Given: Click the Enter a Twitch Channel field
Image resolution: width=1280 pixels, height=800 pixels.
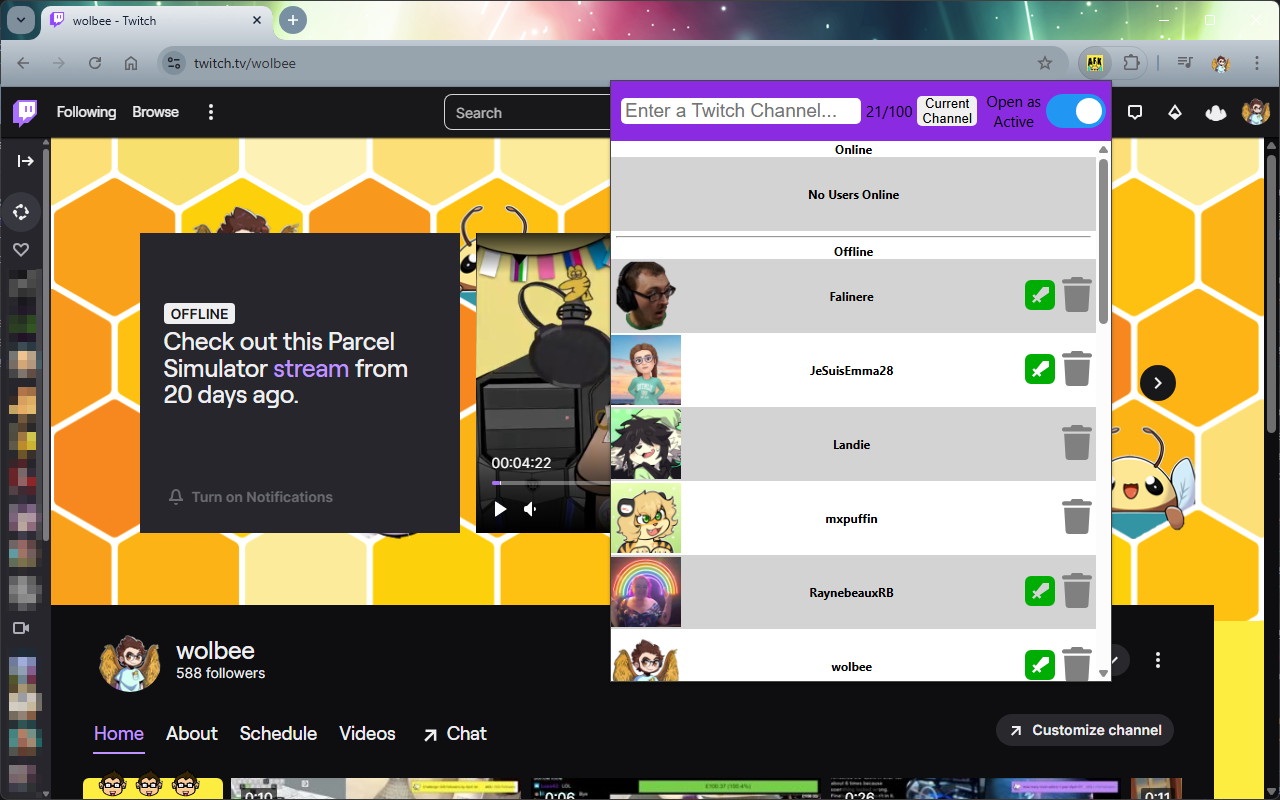Looking at the screenshot, I should click(741, 111).
